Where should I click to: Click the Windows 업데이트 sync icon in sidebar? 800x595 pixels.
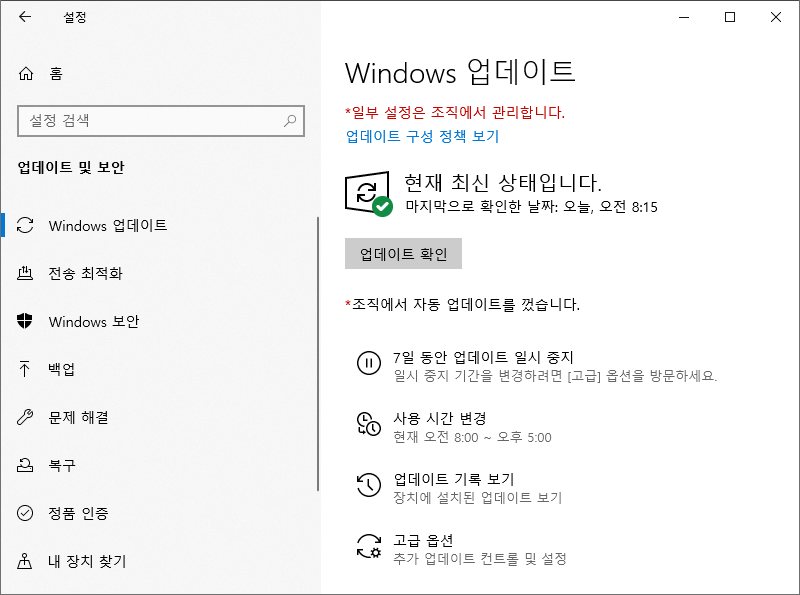[x=25, y=225]
